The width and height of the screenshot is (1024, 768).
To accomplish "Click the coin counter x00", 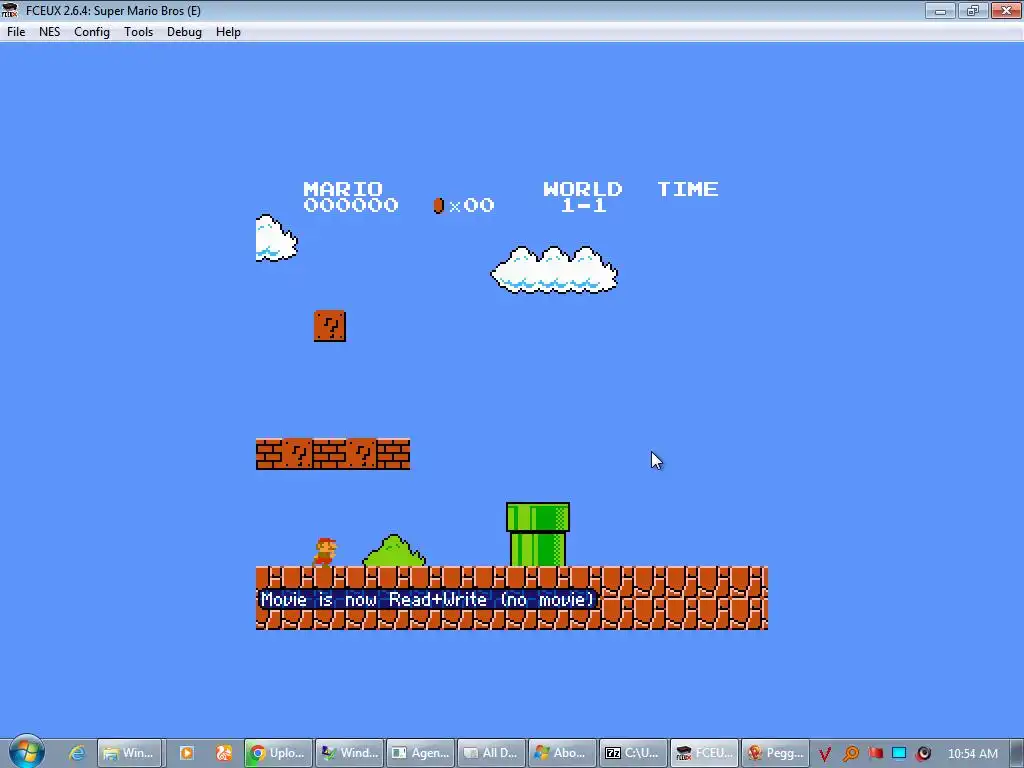I will click(x=464, y=206).
